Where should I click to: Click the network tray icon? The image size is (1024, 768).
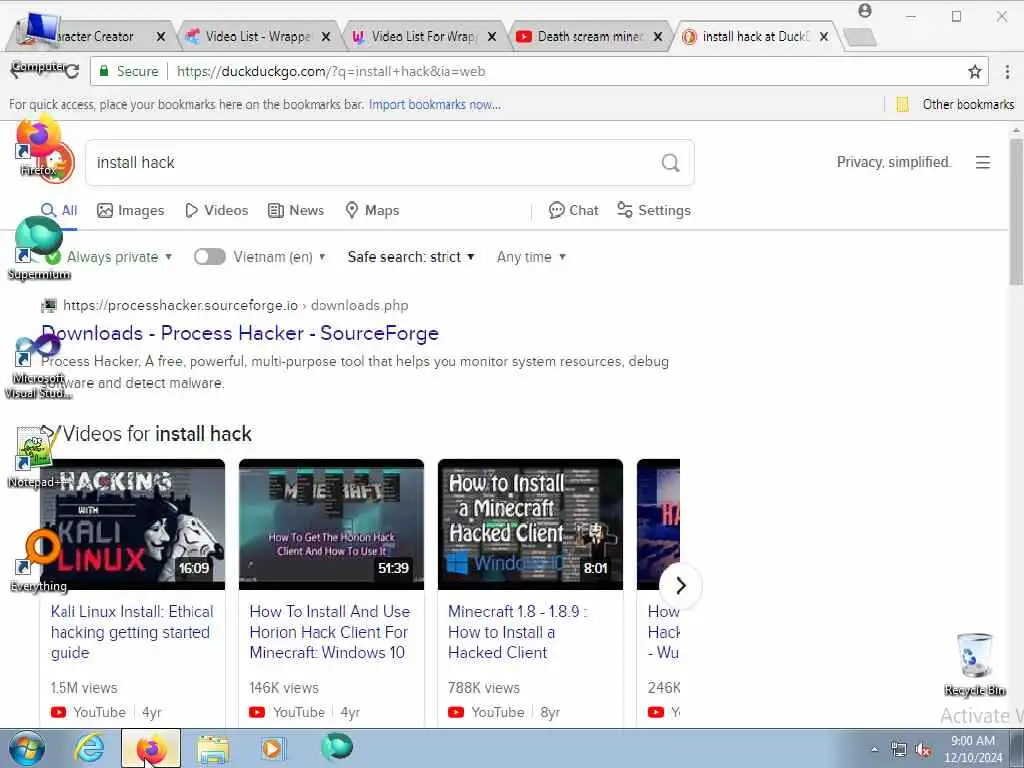(x=899, y=750)
